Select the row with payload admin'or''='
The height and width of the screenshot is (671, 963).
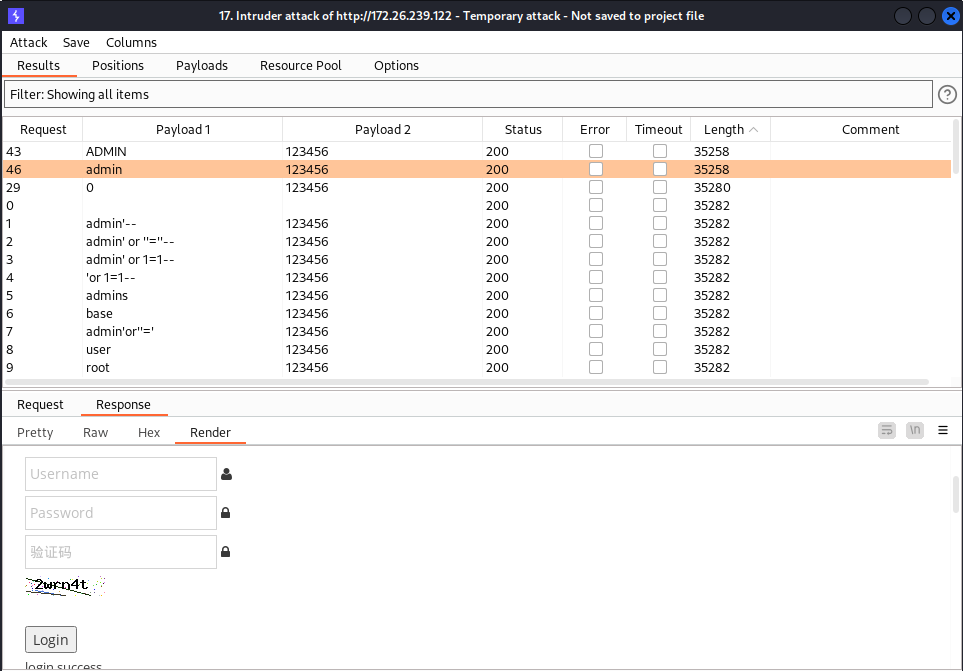pos(477,332)
